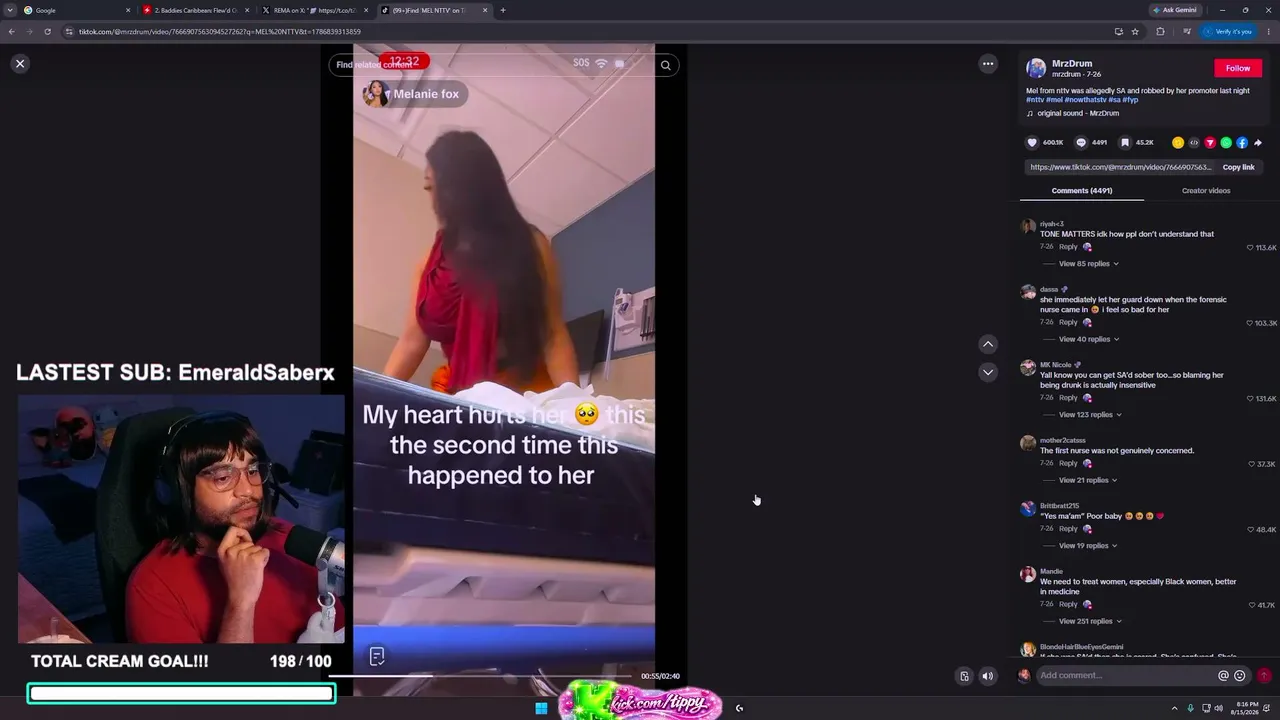Bookmark the video with the save icon

(x=1125, y=143)
